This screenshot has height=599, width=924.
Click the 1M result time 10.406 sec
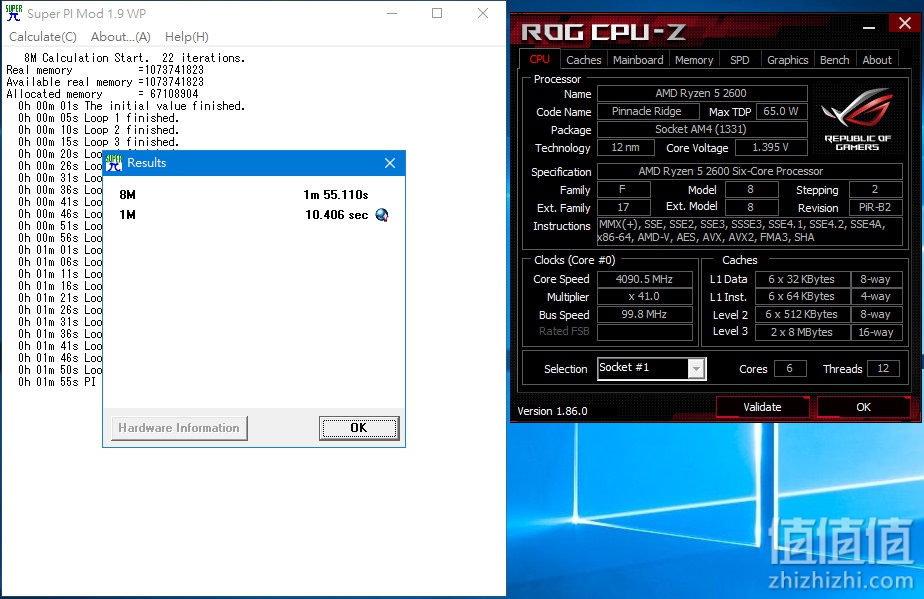click(336, 215)
